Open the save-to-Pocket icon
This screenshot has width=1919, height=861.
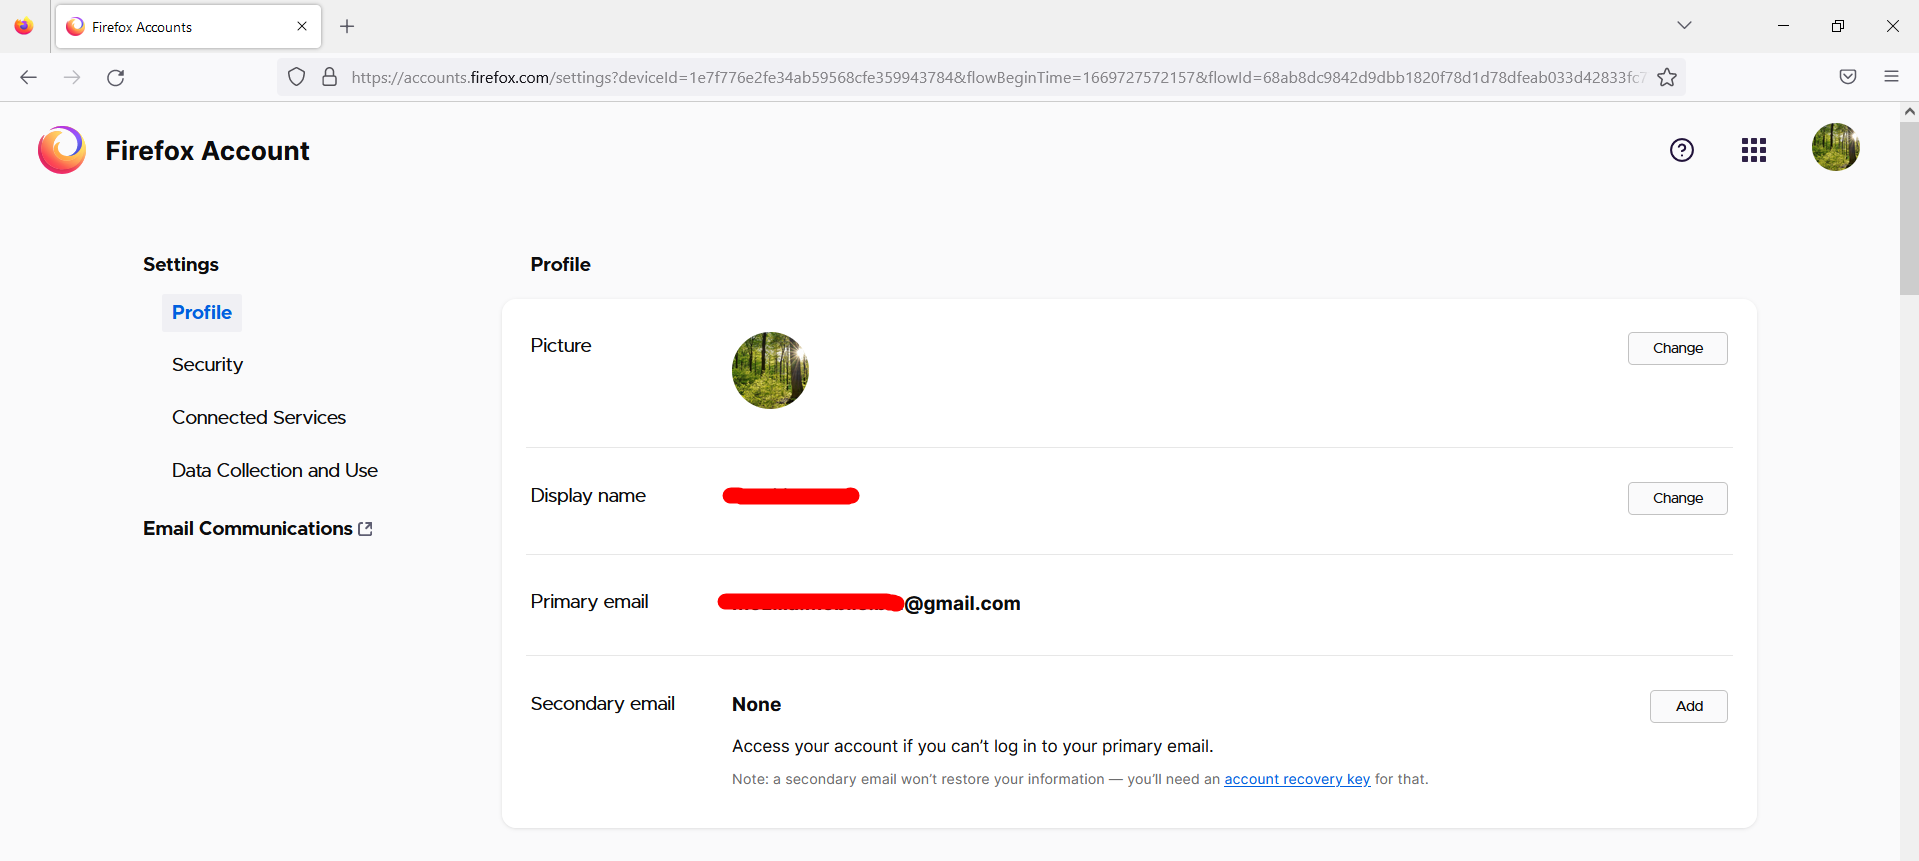(1847, 76)
